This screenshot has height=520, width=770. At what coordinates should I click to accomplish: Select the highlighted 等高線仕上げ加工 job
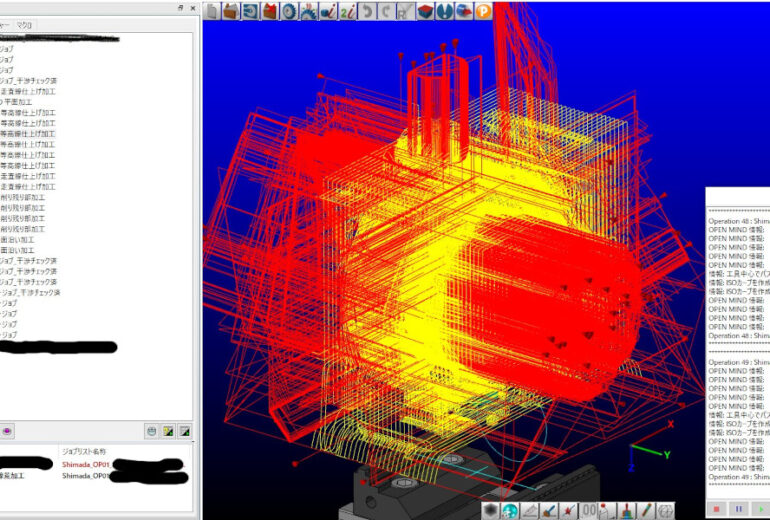[x=26, y=134]
